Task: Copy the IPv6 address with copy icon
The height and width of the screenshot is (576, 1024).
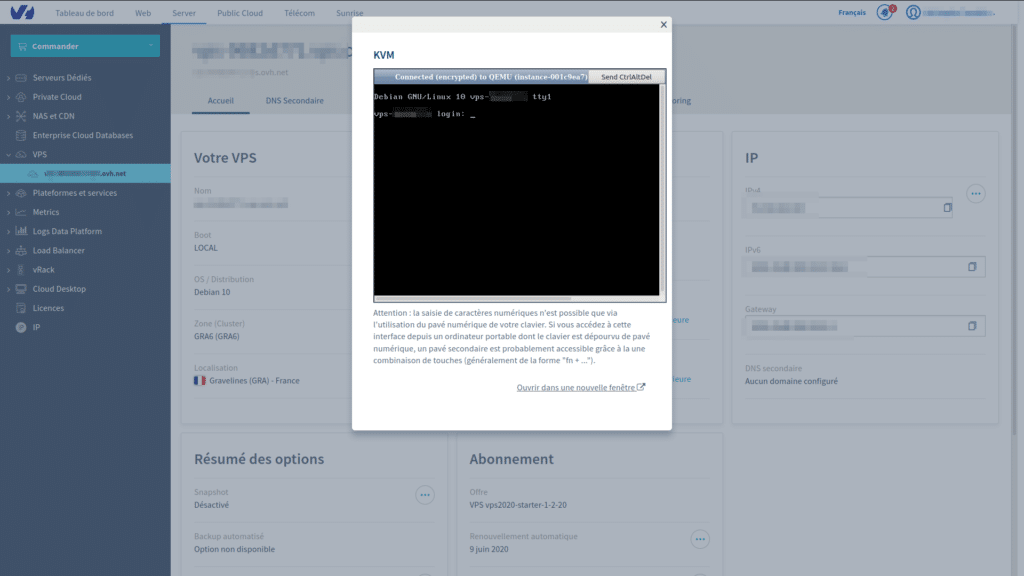Action: [x=972, y=266]
